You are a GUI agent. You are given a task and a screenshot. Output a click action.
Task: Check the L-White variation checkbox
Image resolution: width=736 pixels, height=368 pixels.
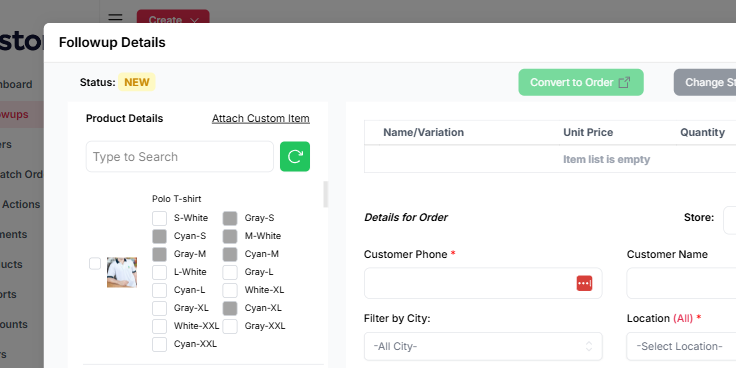click(160, 272)
